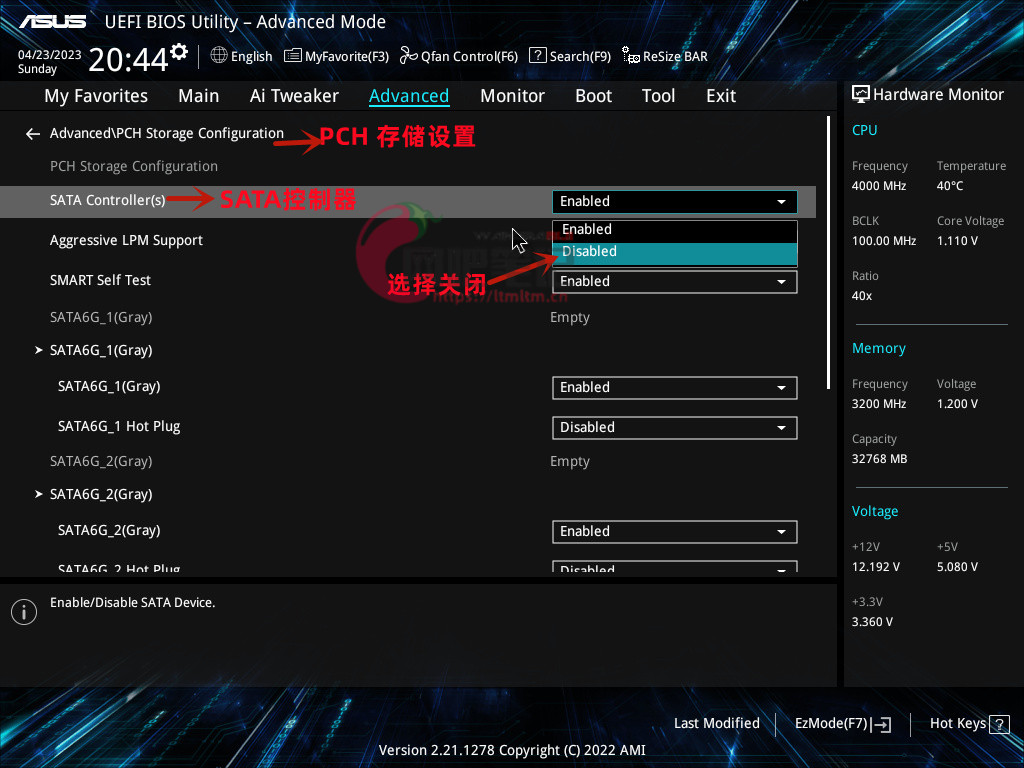This screenshot has height=768, width=1024.
Task: Click the CPU Temperature 40°C value
Action: (950, 186)
